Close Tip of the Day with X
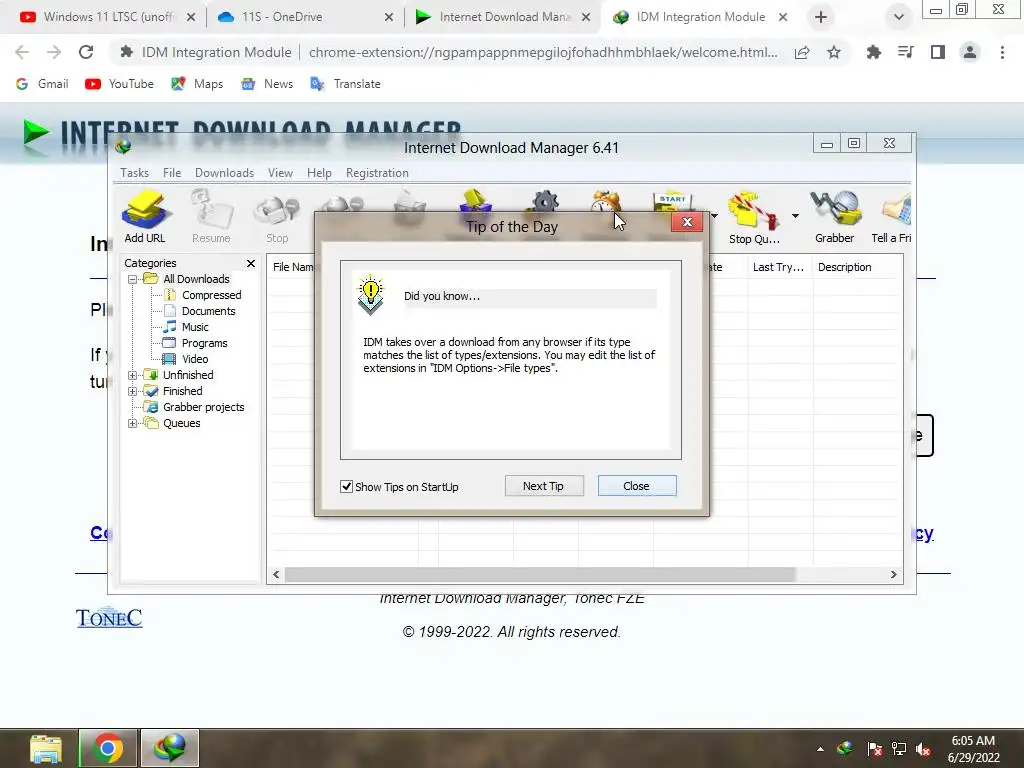1024x768 pixels. pyautogui.click(x=687, y=222)
